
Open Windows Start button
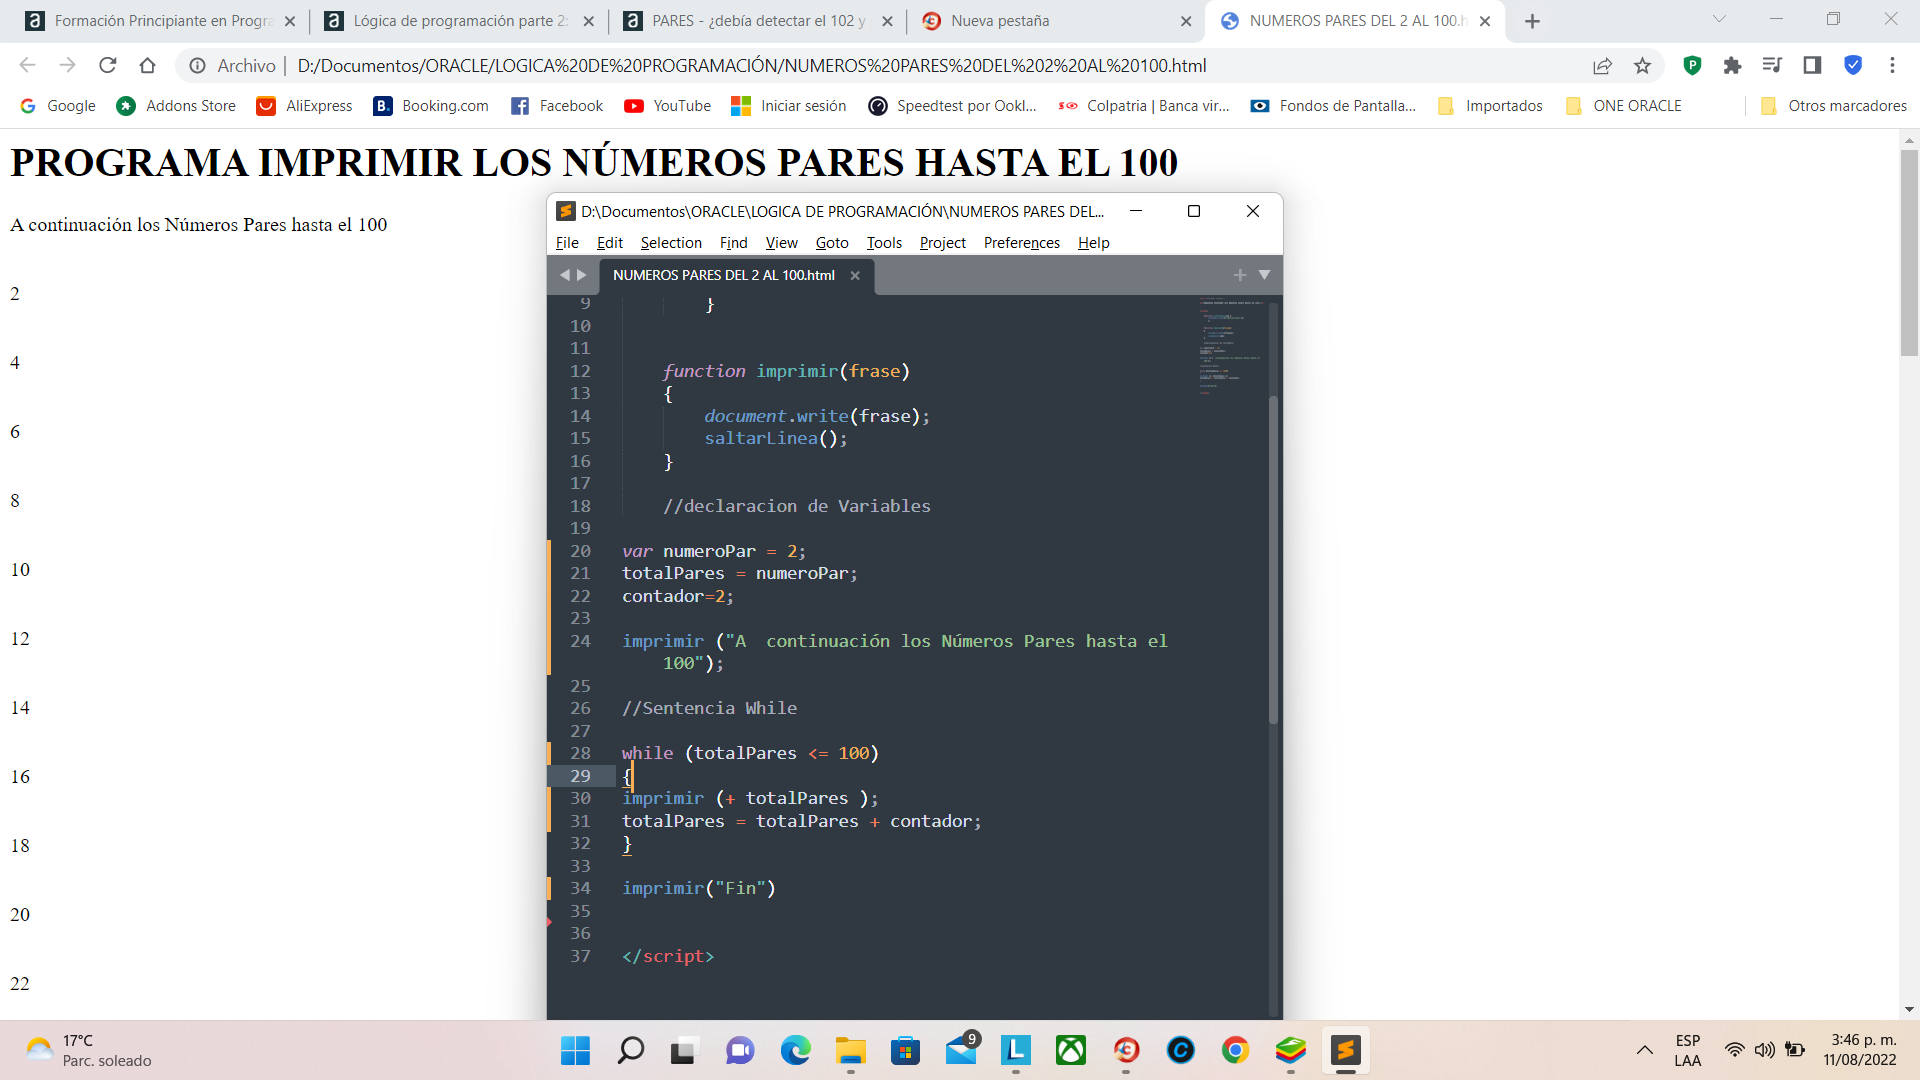pos(575,1050)
